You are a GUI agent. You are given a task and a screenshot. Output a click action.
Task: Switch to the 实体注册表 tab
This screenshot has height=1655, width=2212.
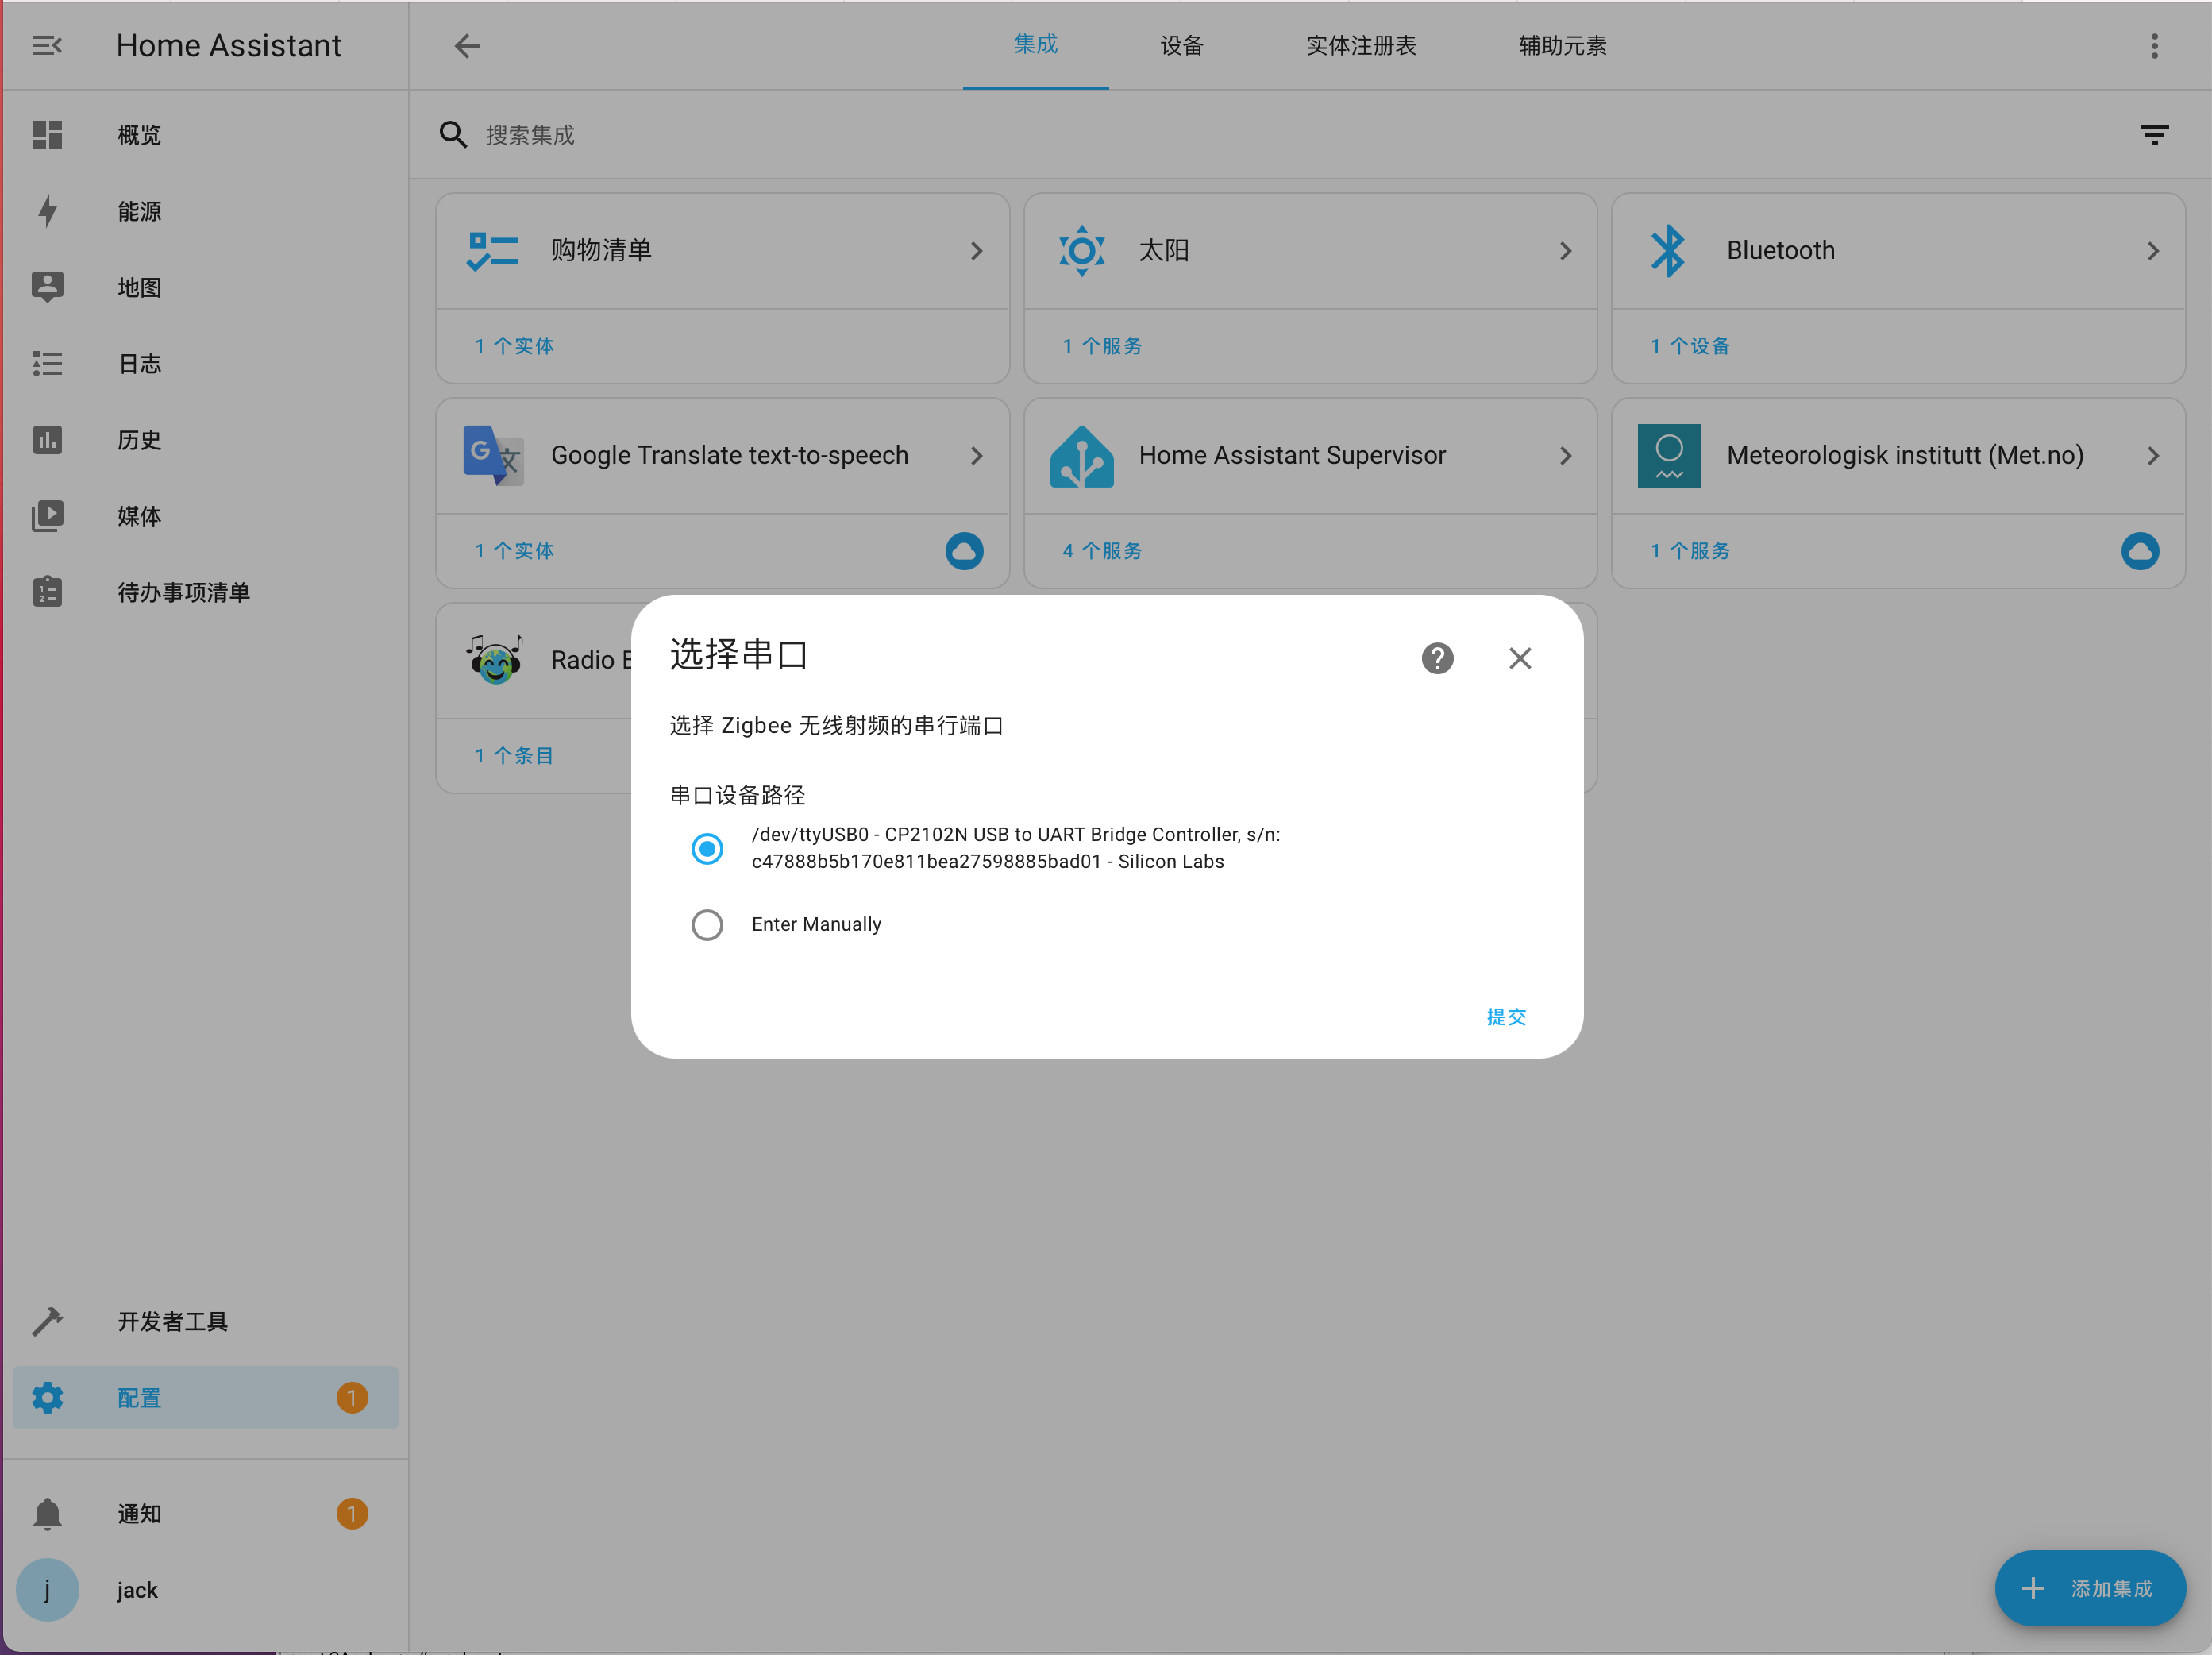coord(1360,45)
